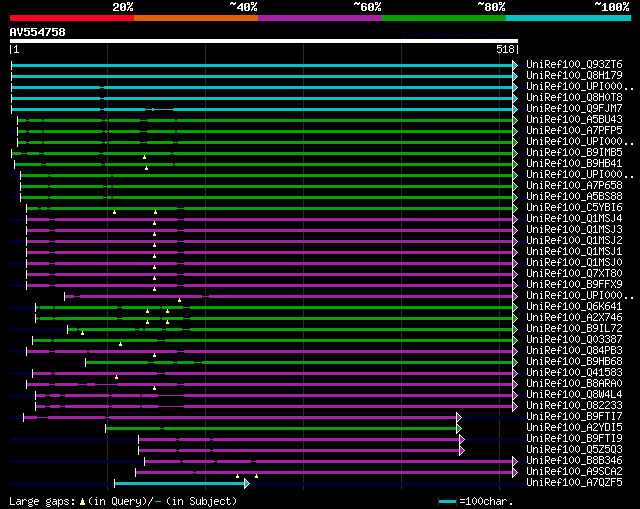Click the Large gaps legend text
The height and width of the screenshot is (509, 640).
point(123,501)
